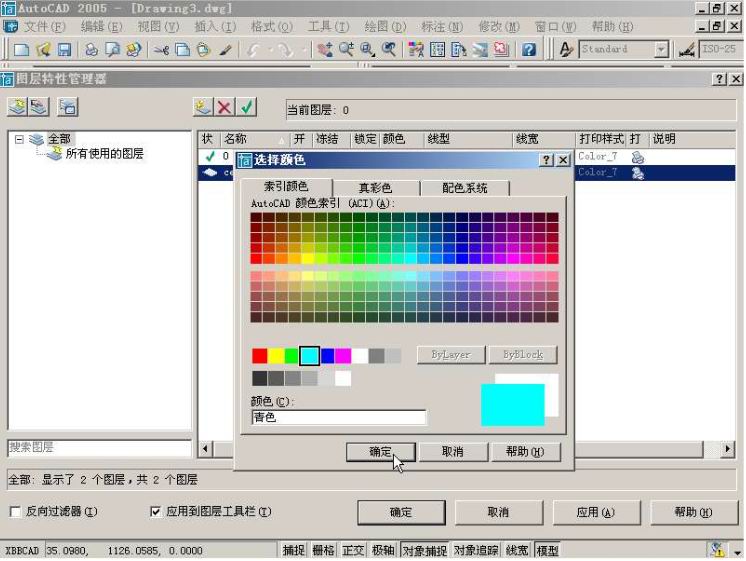The height and width of the screenshot is (561, 746).
Task: Click the New Property Filter icon
Action: pos(18,107)
